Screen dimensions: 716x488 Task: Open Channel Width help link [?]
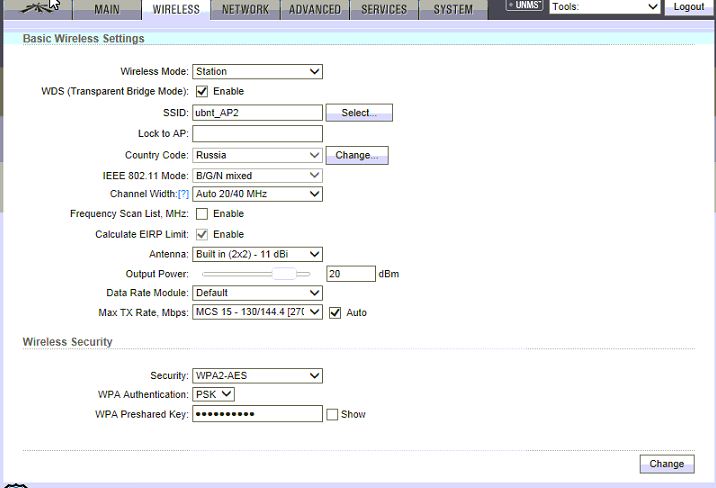pos(183,194)
